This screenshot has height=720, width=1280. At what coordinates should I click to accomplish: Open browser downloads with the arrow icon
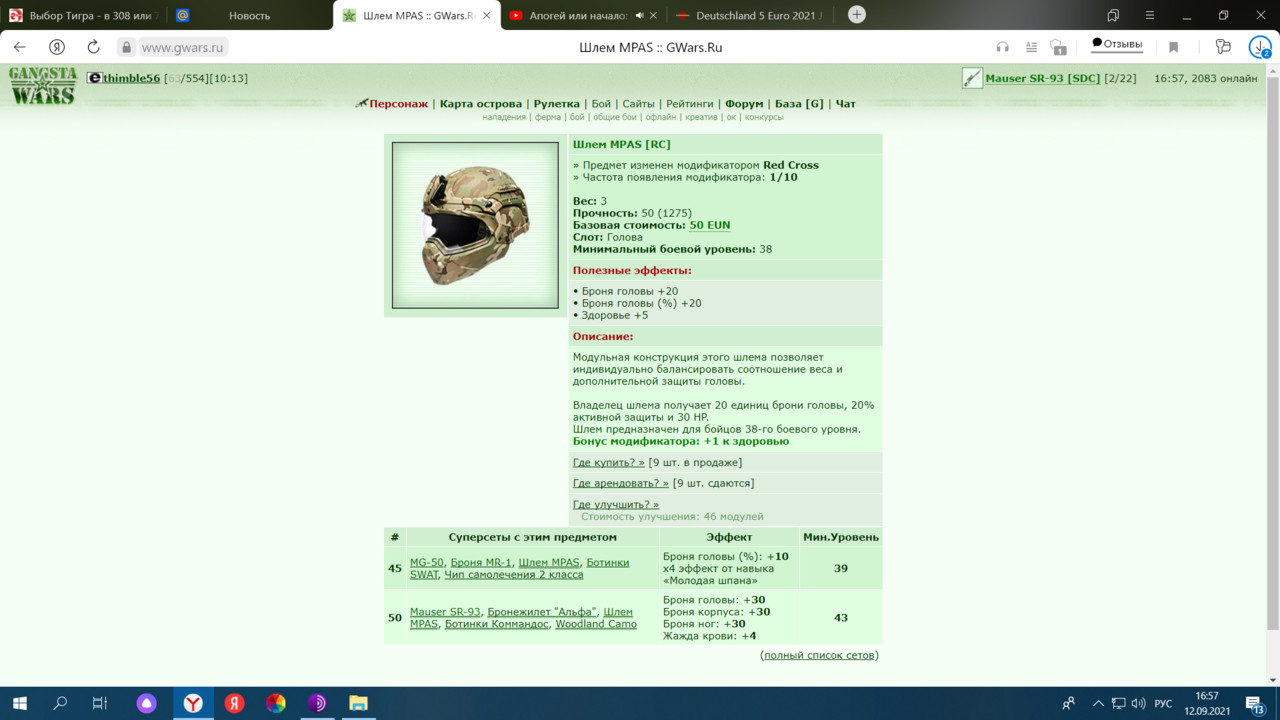[x=1259, y=47]
